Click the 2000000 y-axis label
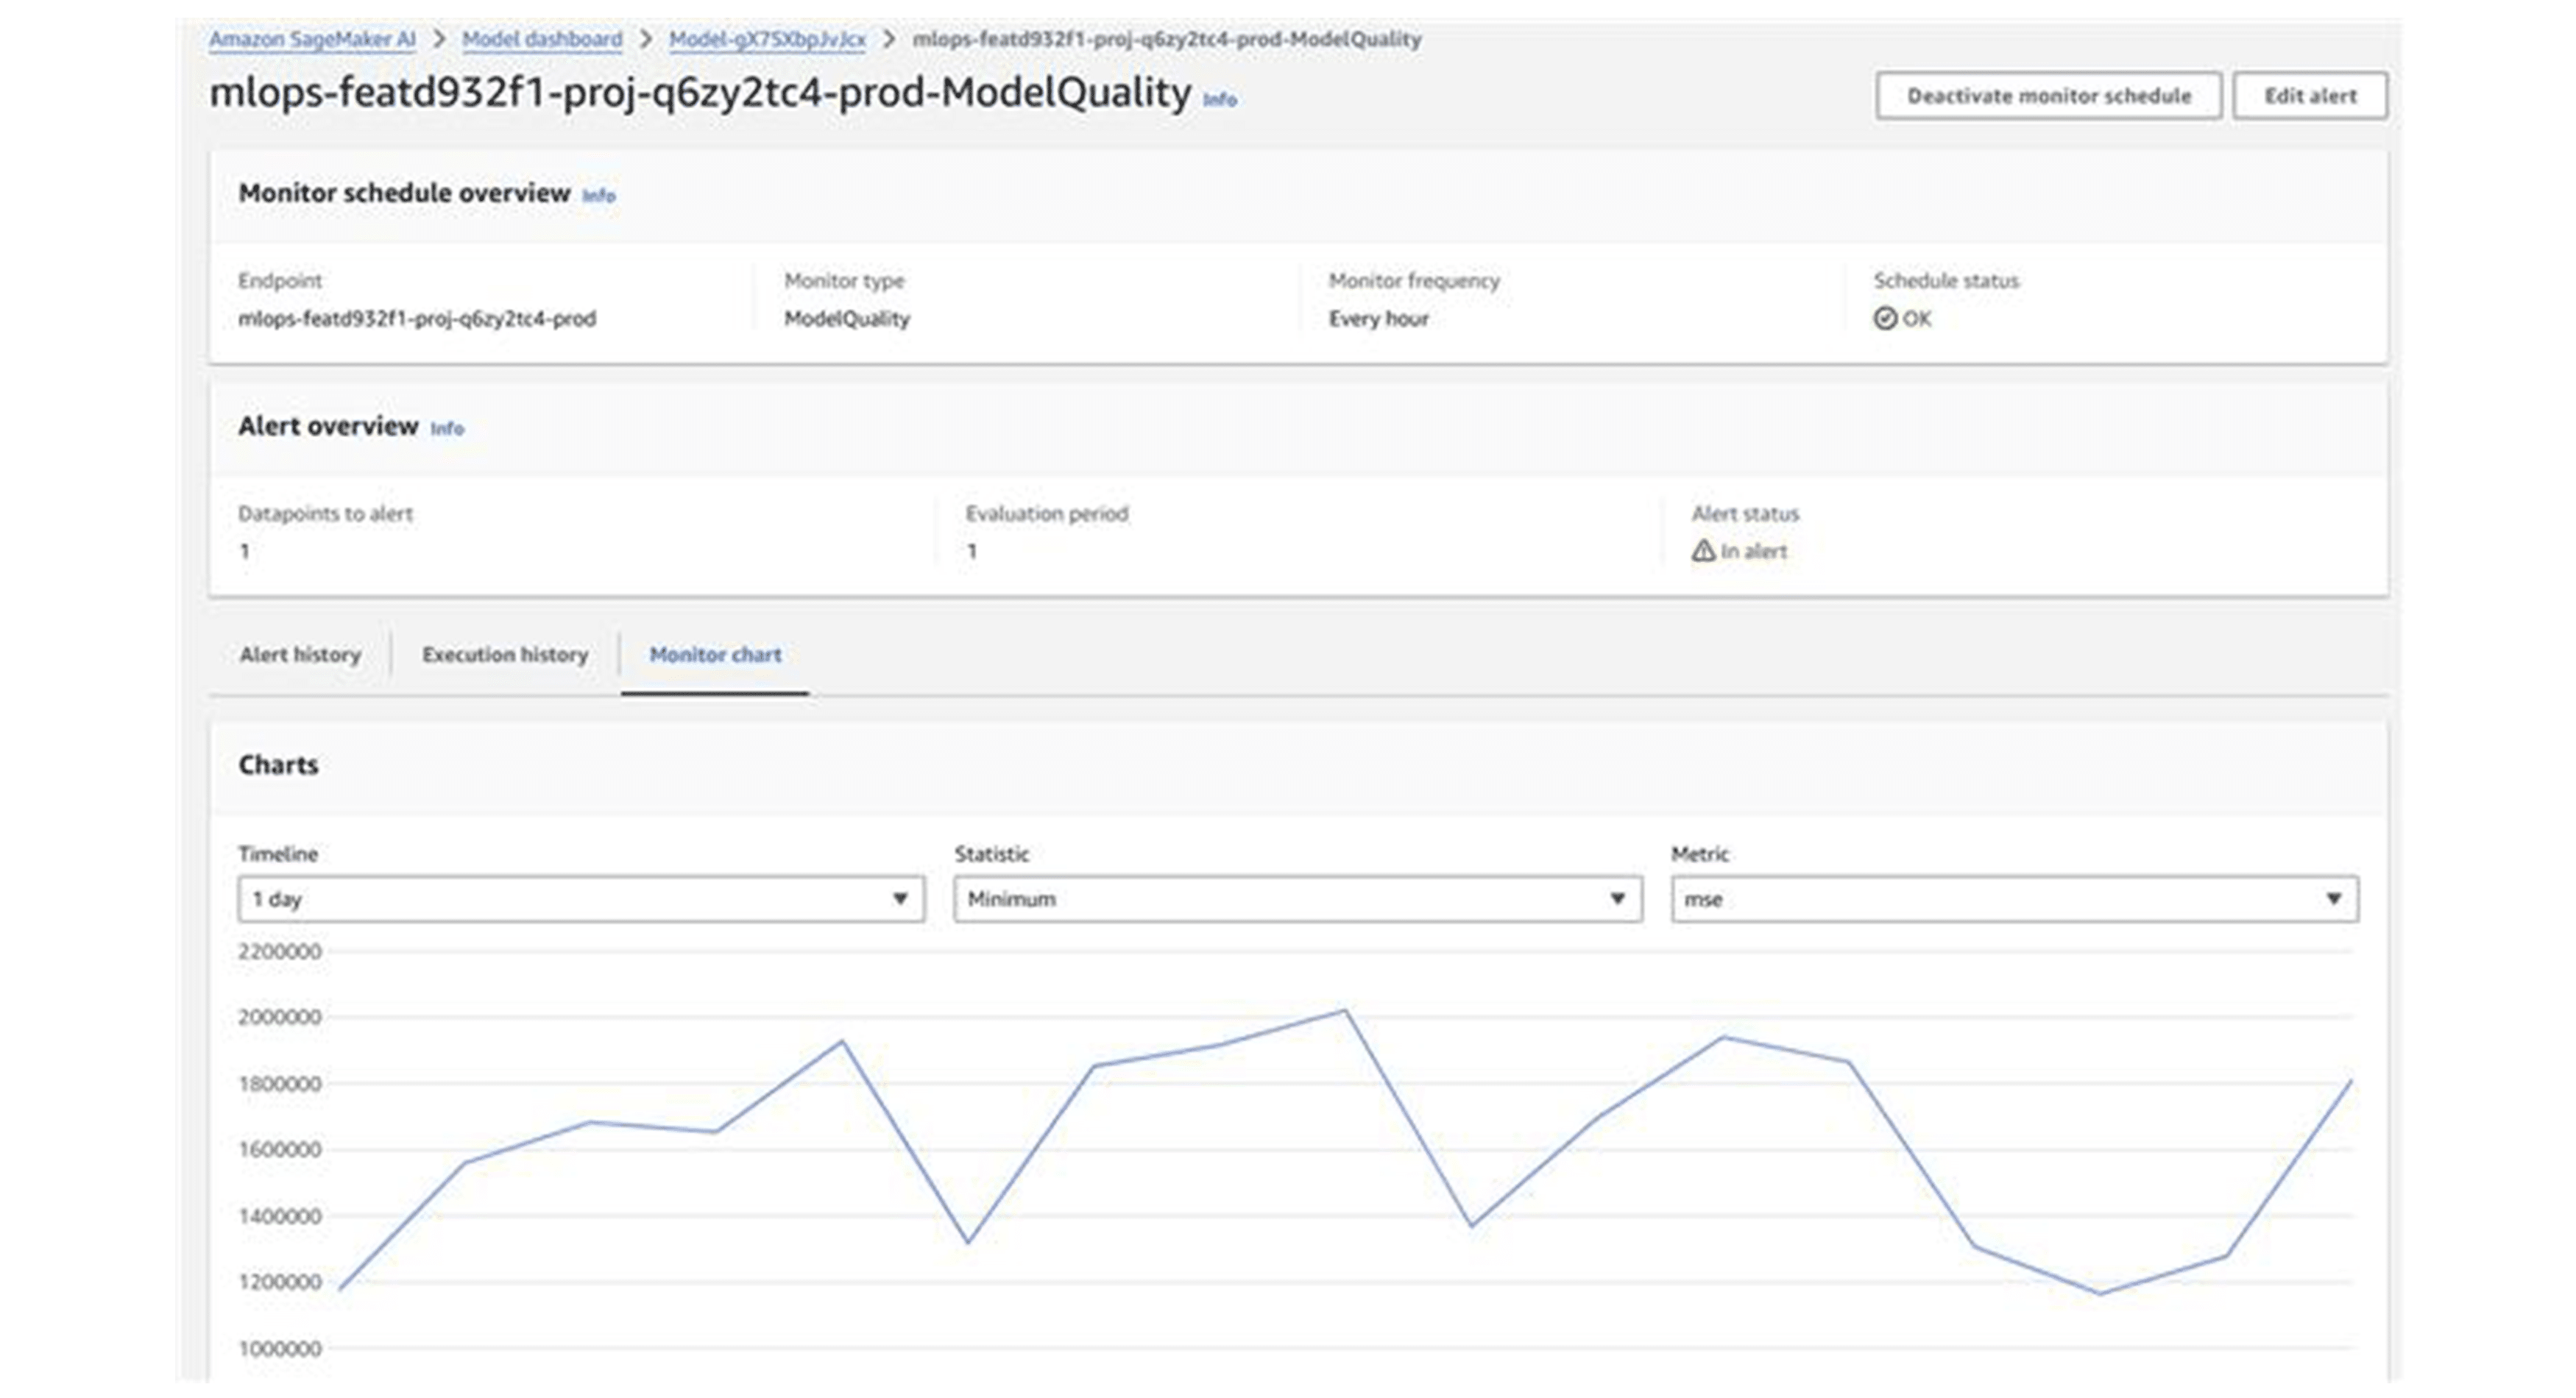This screenshot has height=1398, width=2576. 280,1017
